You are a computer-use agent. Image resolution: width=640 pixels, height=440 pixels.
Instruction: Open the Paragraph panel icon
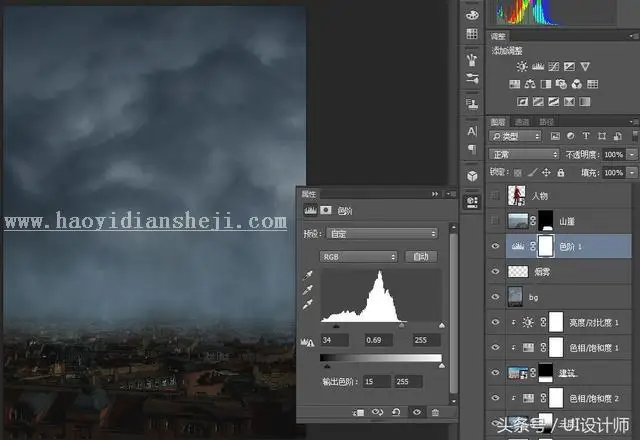coord(472,149)
